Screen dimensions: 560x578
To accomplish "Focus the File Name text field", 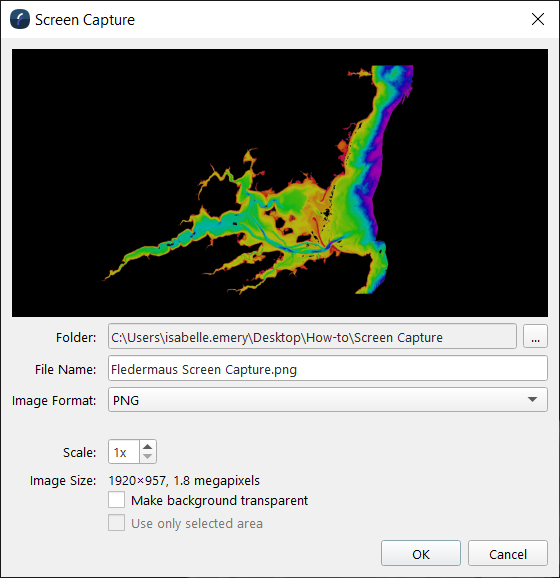I will pos(328,368).
